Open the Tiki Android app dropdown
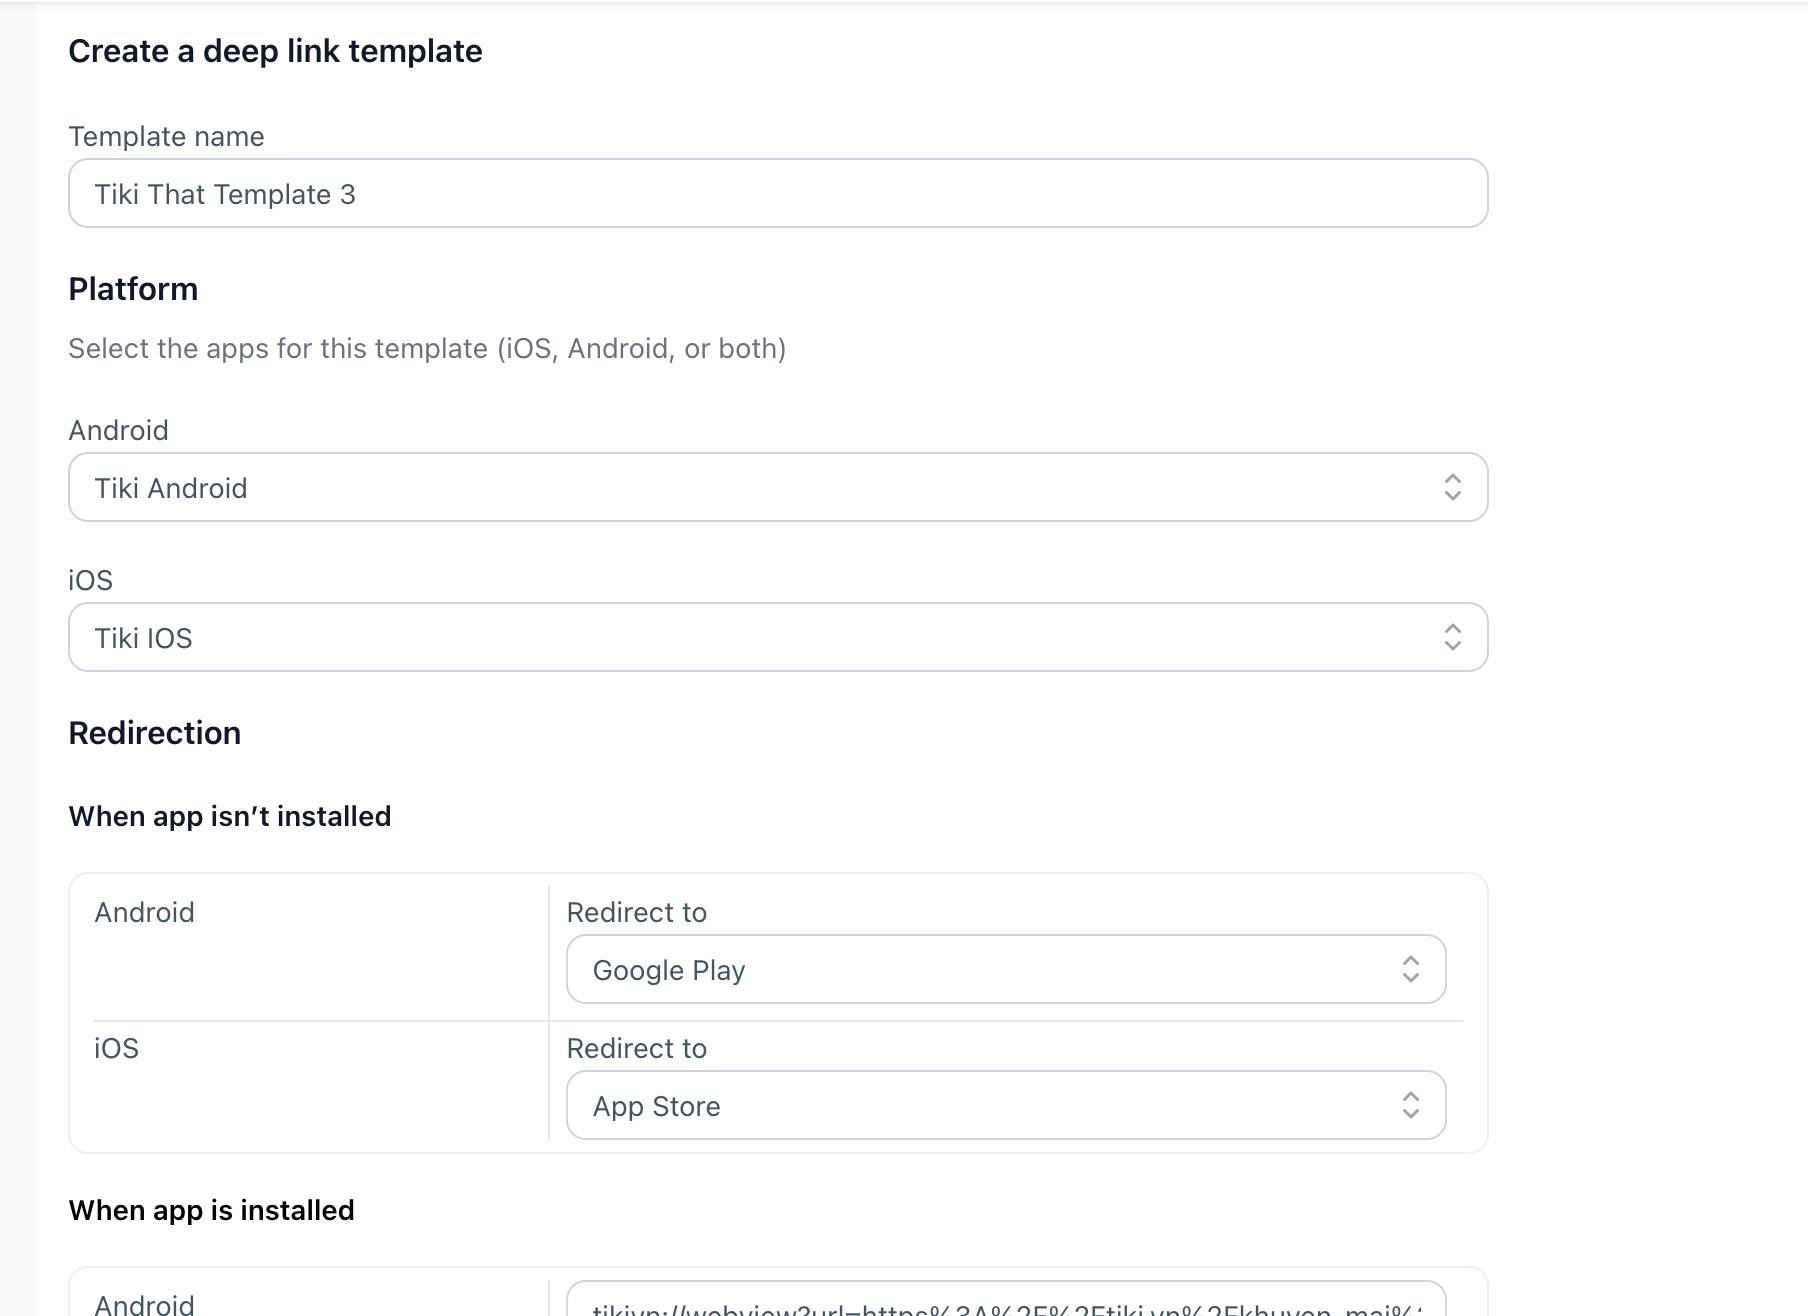The height and width of the screenshot is (1316, 1808). point(778,487)
